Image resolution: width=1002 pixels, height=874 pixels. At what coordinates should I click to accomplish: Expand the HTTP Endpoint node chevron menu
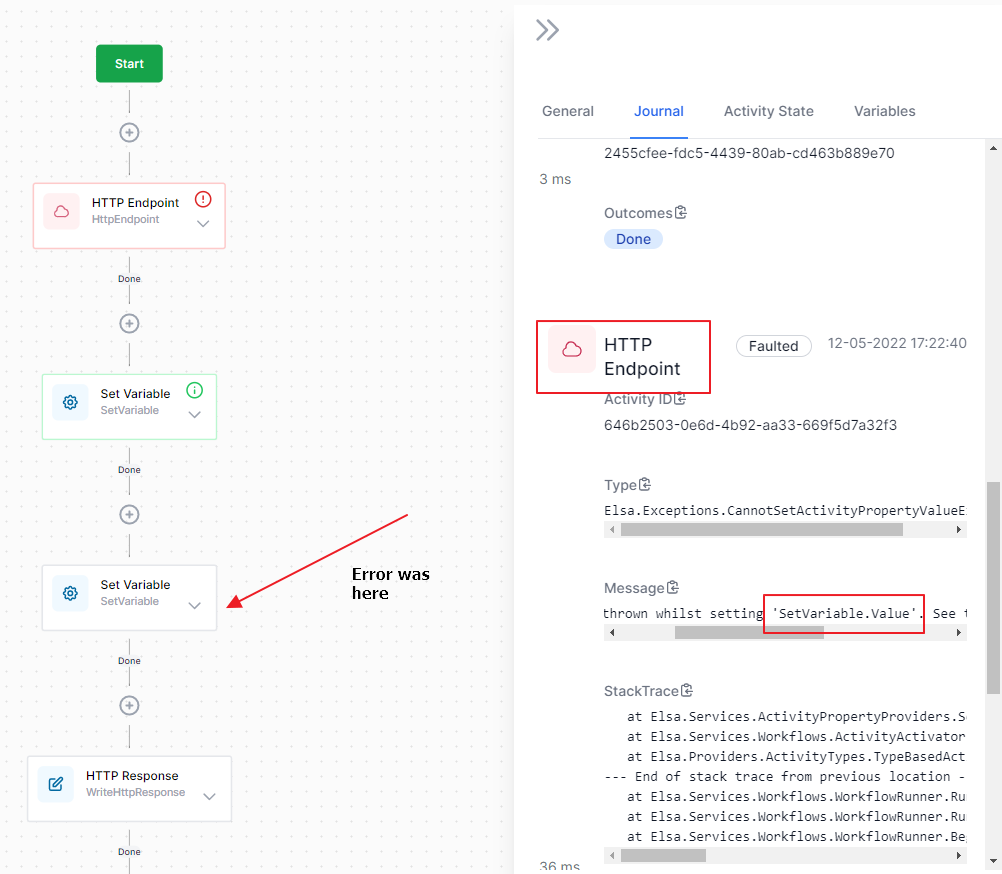pyautogui.click(x=203, y=224)
